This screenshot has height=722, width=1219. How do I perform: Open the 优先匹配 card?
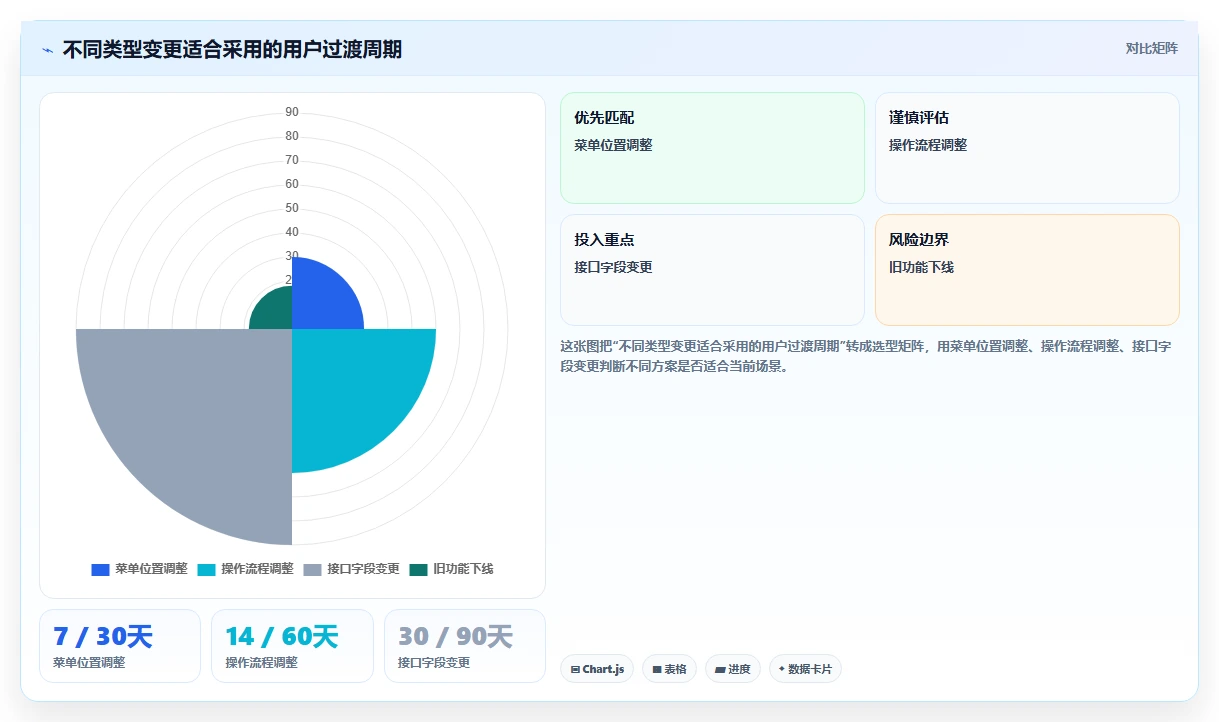click(712, 148)
